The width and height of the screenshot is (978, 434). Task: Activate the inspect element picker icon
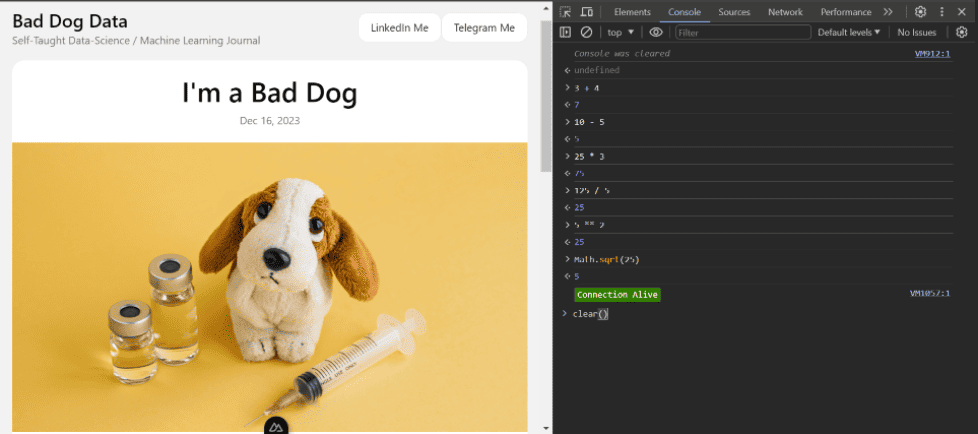click(566, 12)
